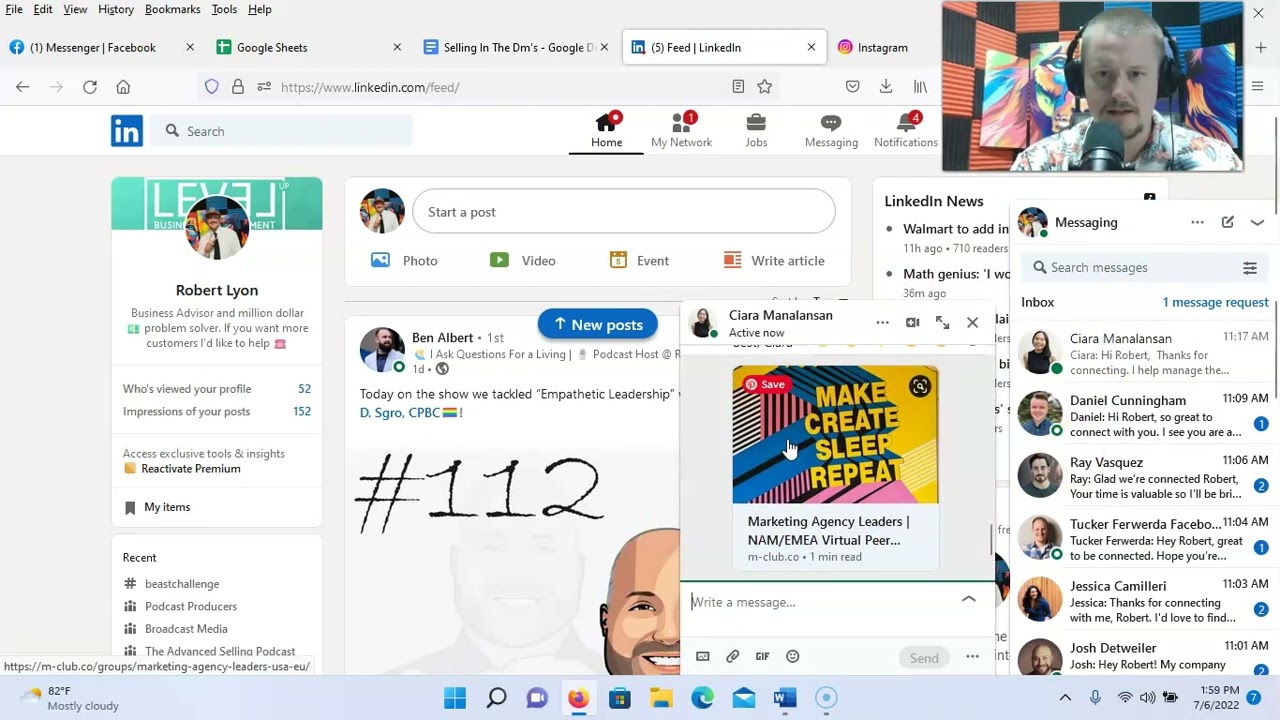
Task: Open My Network nav icon
Action: point(681,131)
